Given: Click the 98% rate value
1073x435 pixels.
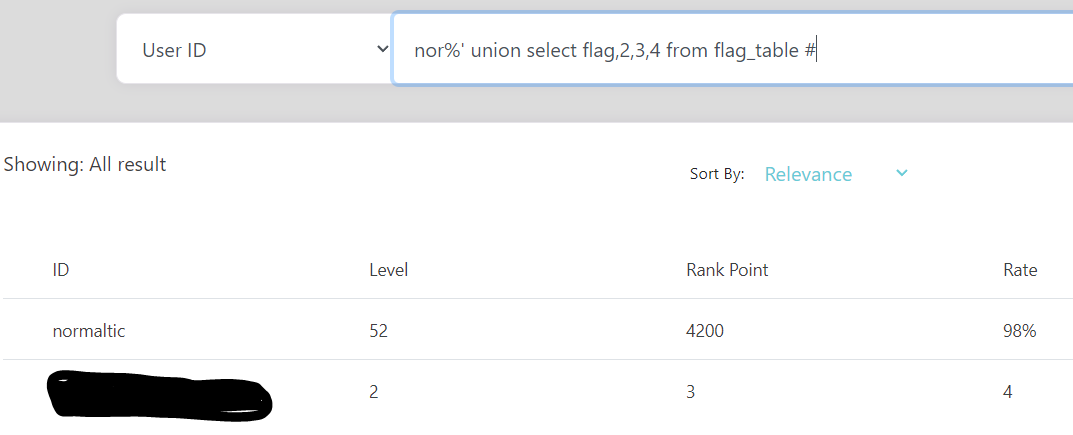Looking at the screenshot, I should 1020,332.
